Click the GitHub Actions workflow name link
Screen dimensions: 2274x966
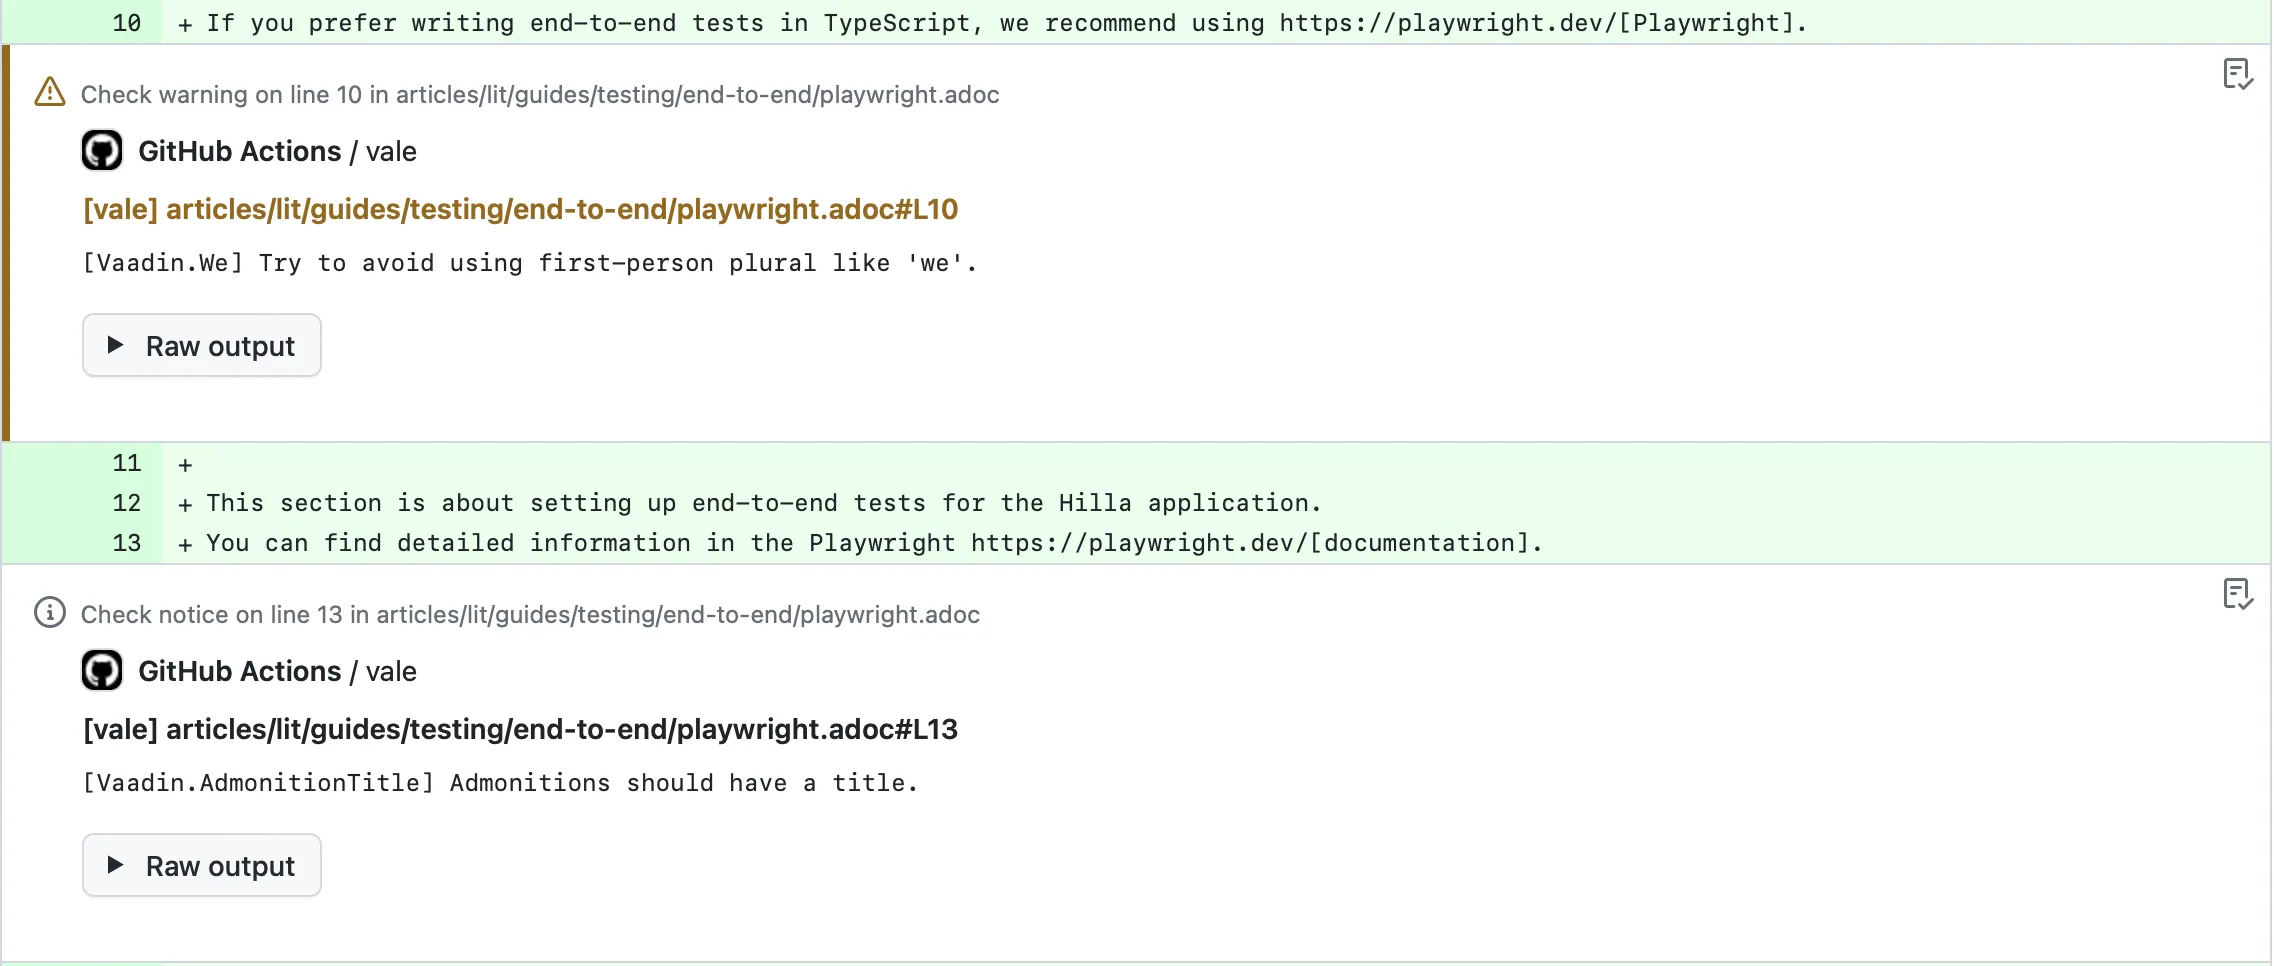pos(240,150)
